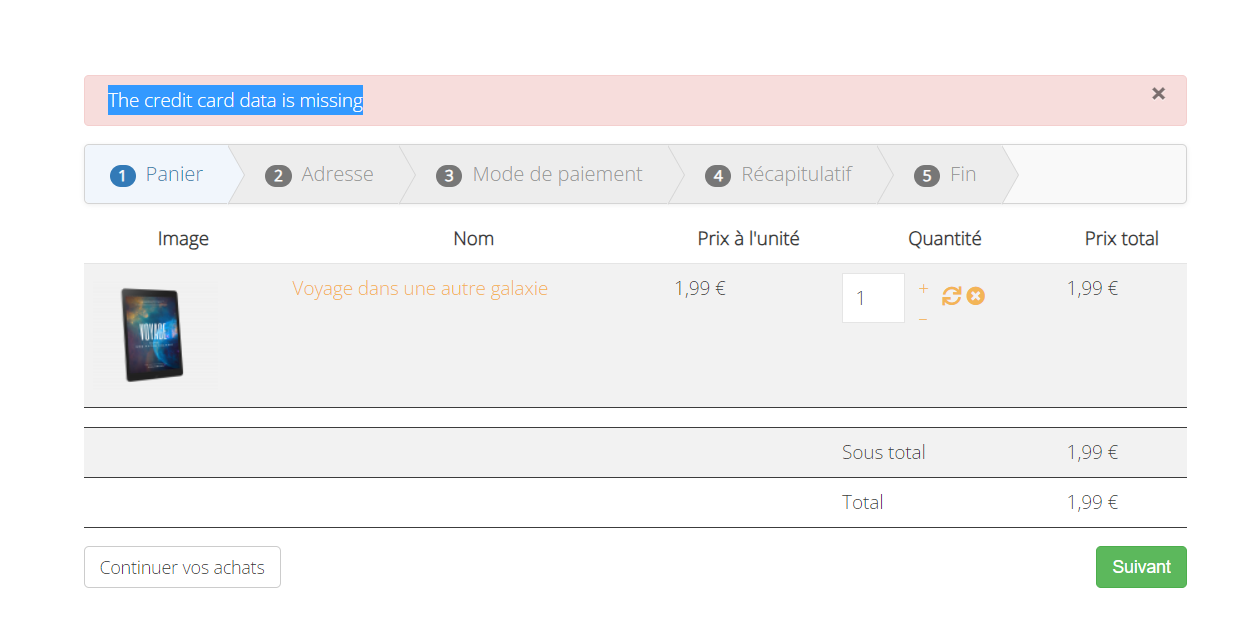The width and height of the screenshot is (1238, 618).
Task: Switch to the Mode de paiement step
Action: [540, 175]
